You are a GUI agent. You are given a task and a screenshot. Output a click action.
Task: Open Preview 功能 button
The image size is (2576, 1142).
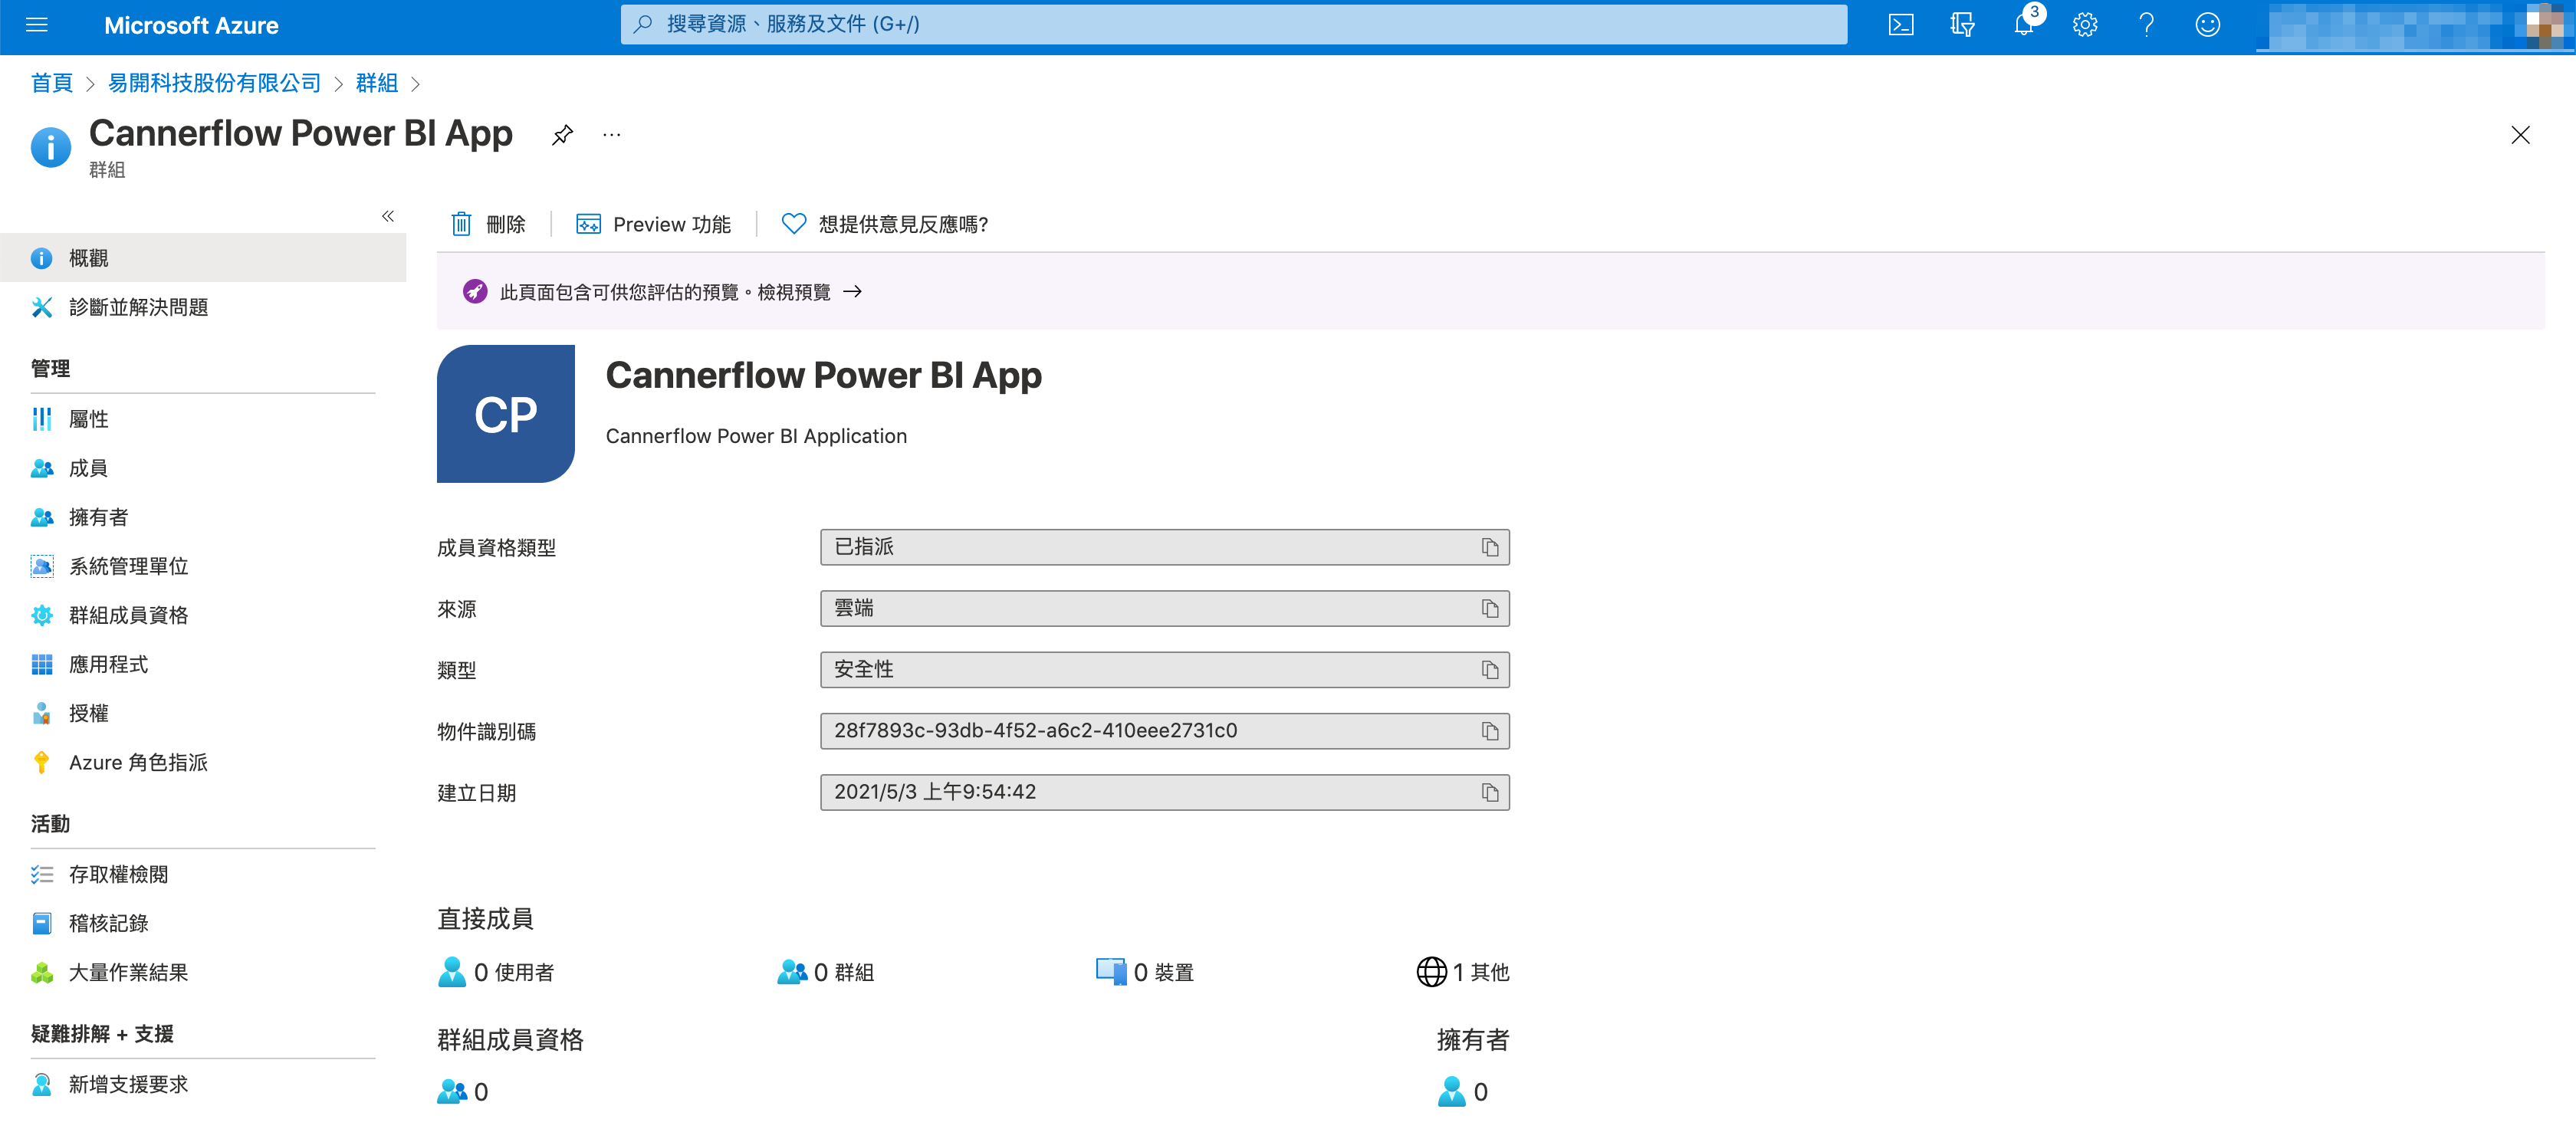coord(653,224)
